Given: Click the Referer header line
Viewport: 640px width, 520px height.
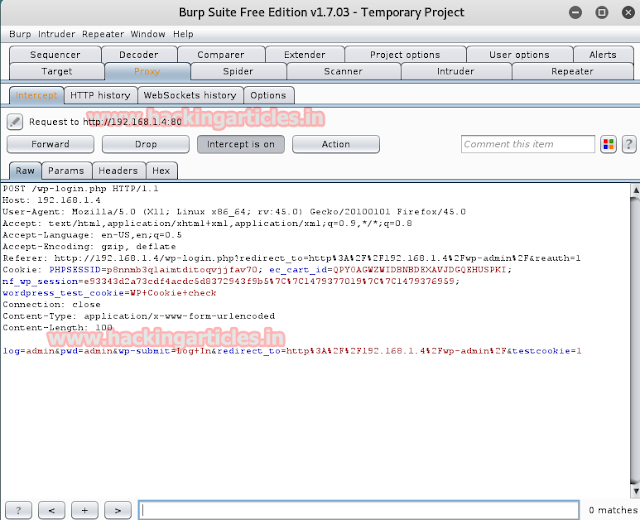Looking at the screenshot, I should [291, 258].
